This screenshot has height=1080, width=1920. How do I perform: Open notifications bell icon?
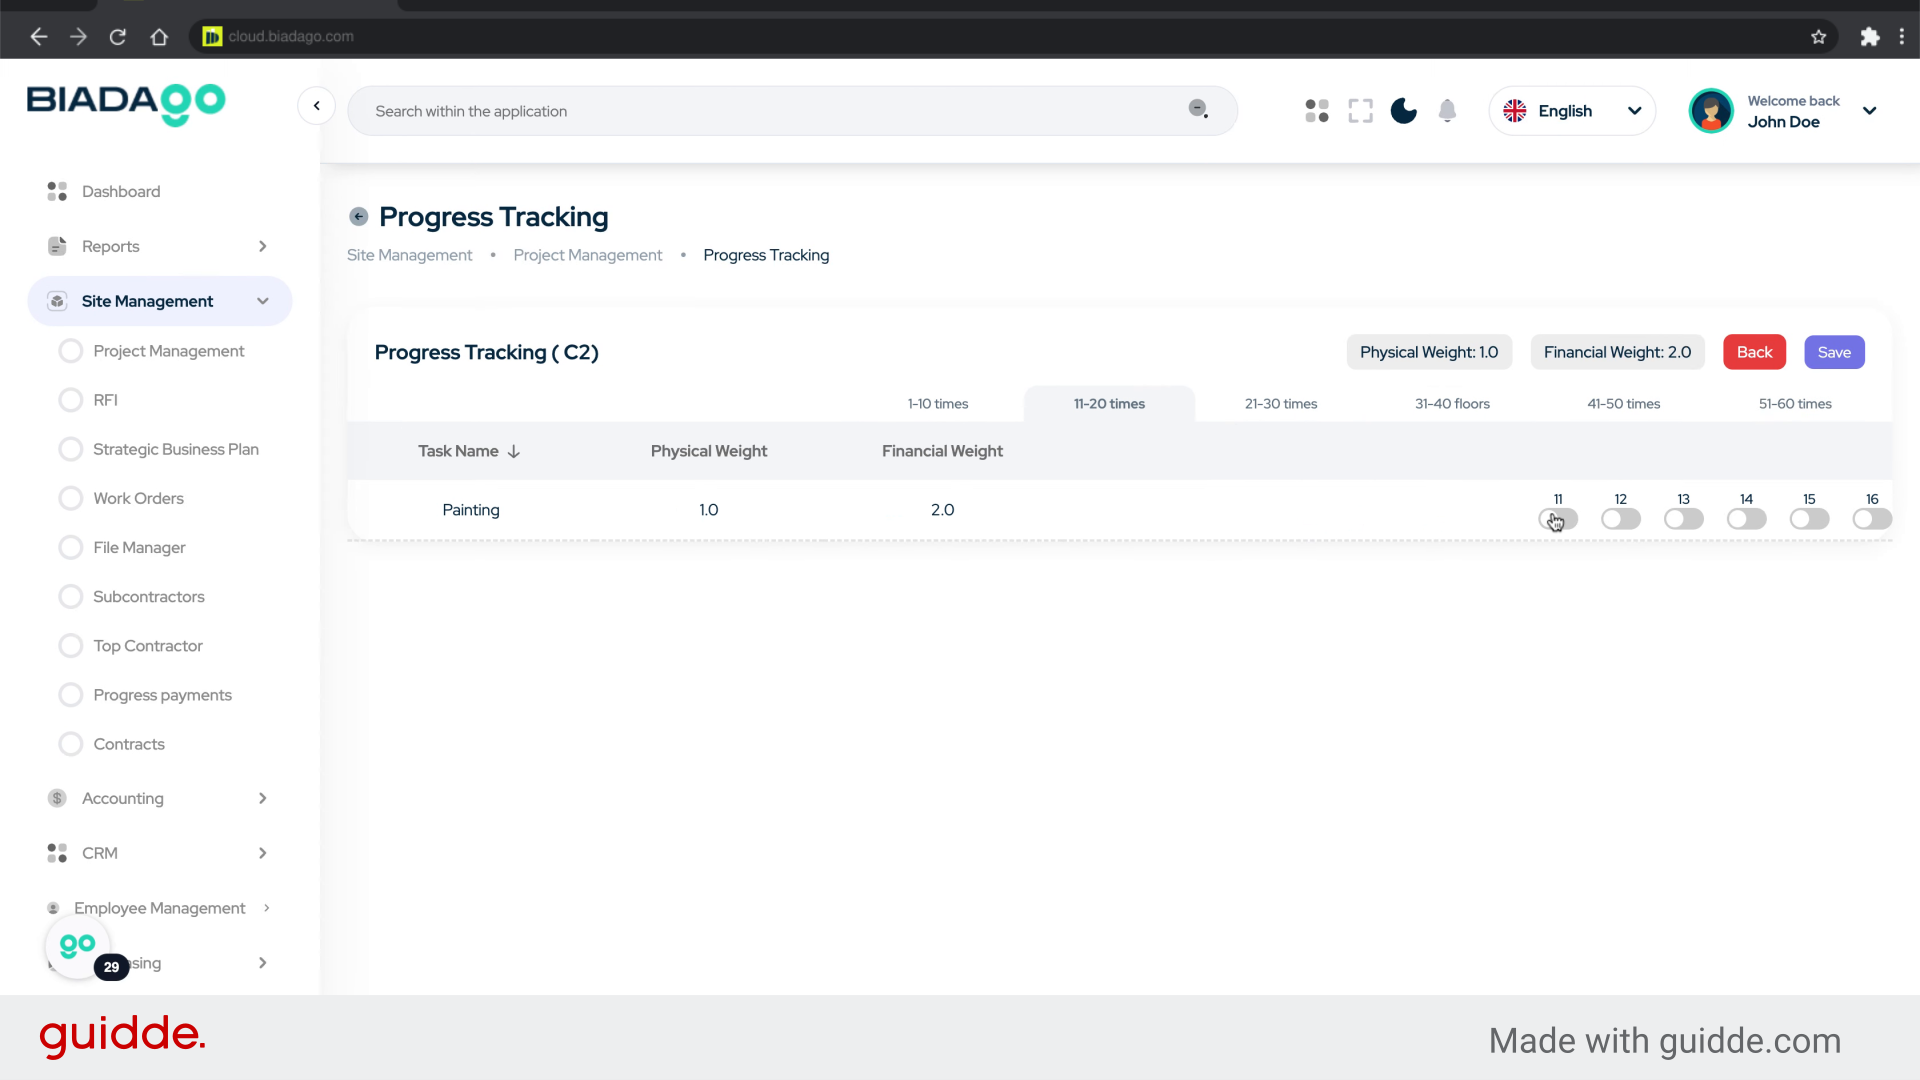[x=1447, y=111]
